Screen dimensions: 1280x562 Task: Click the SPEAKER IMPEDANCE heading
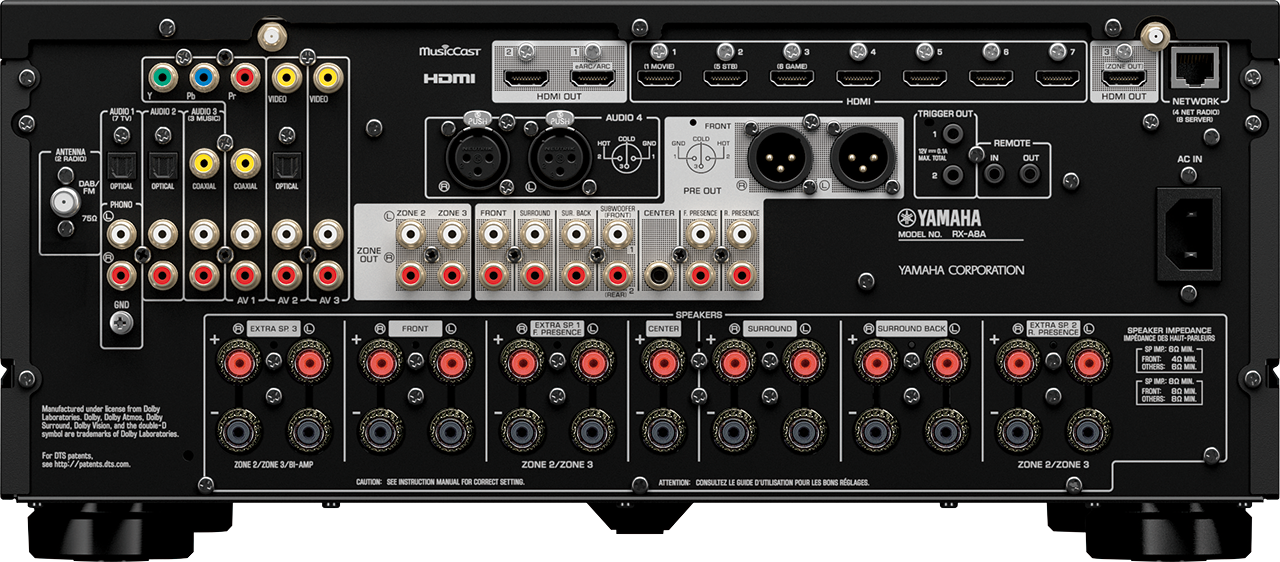pyautogui.click(x=1169, y=330)
